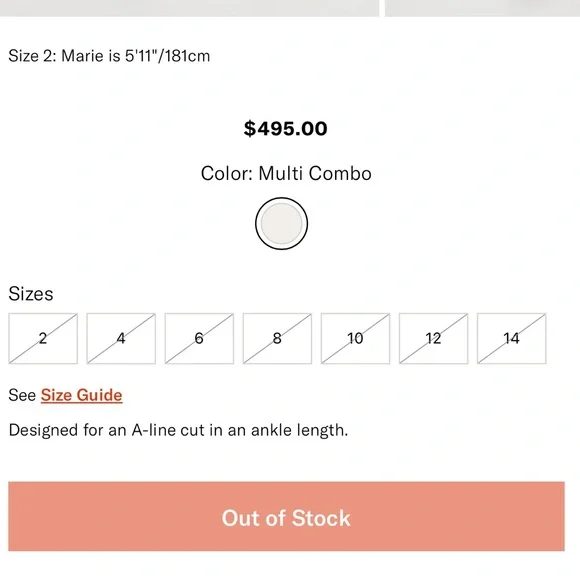
Task: Select size 6 option
Action: coord(199,338)
